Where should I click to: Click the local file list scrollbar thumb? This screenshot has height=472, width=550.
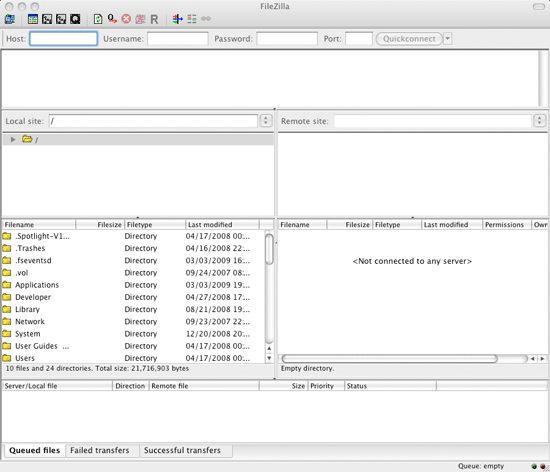tap(269, 249)
